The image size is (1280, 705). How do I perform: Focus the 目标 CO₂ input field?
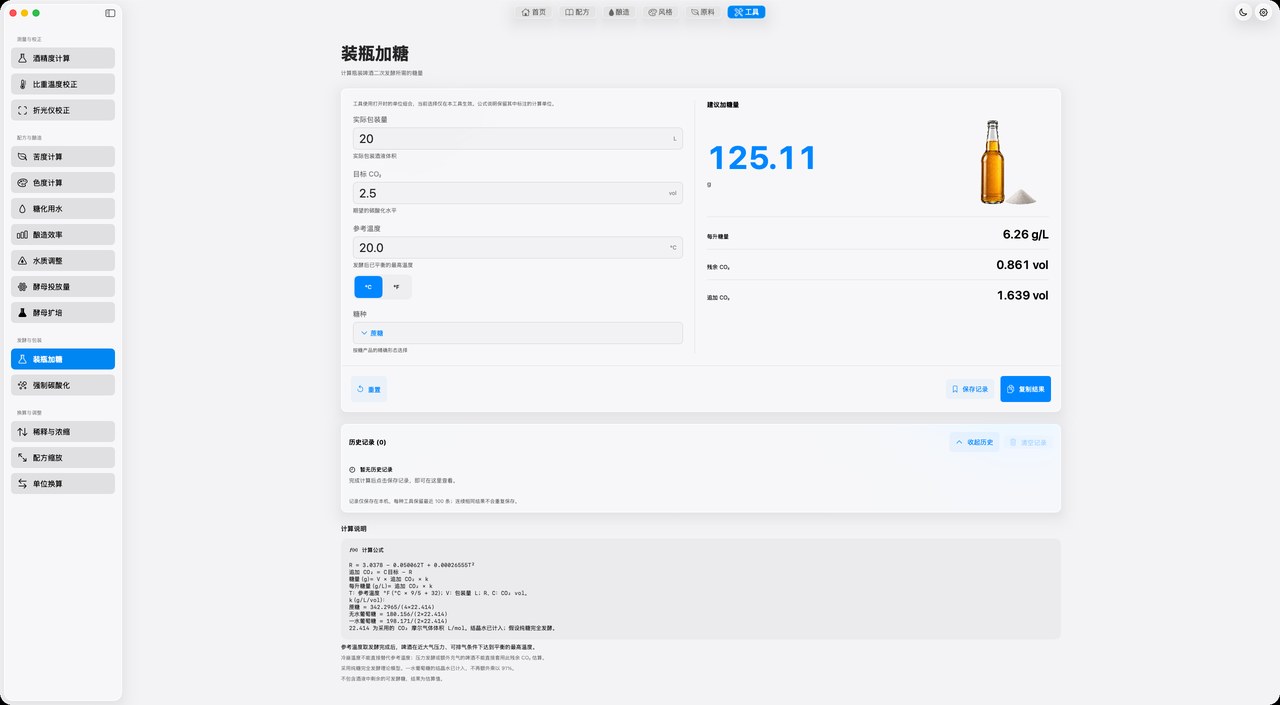click(x=518, y=193)
